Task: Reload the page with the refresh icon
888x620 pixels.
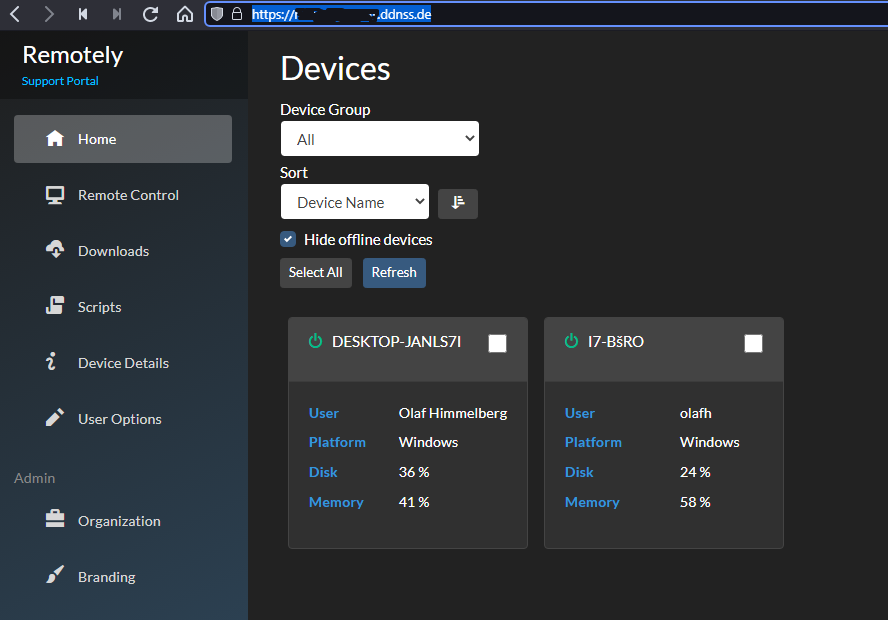Action: [x=151, y=14]
